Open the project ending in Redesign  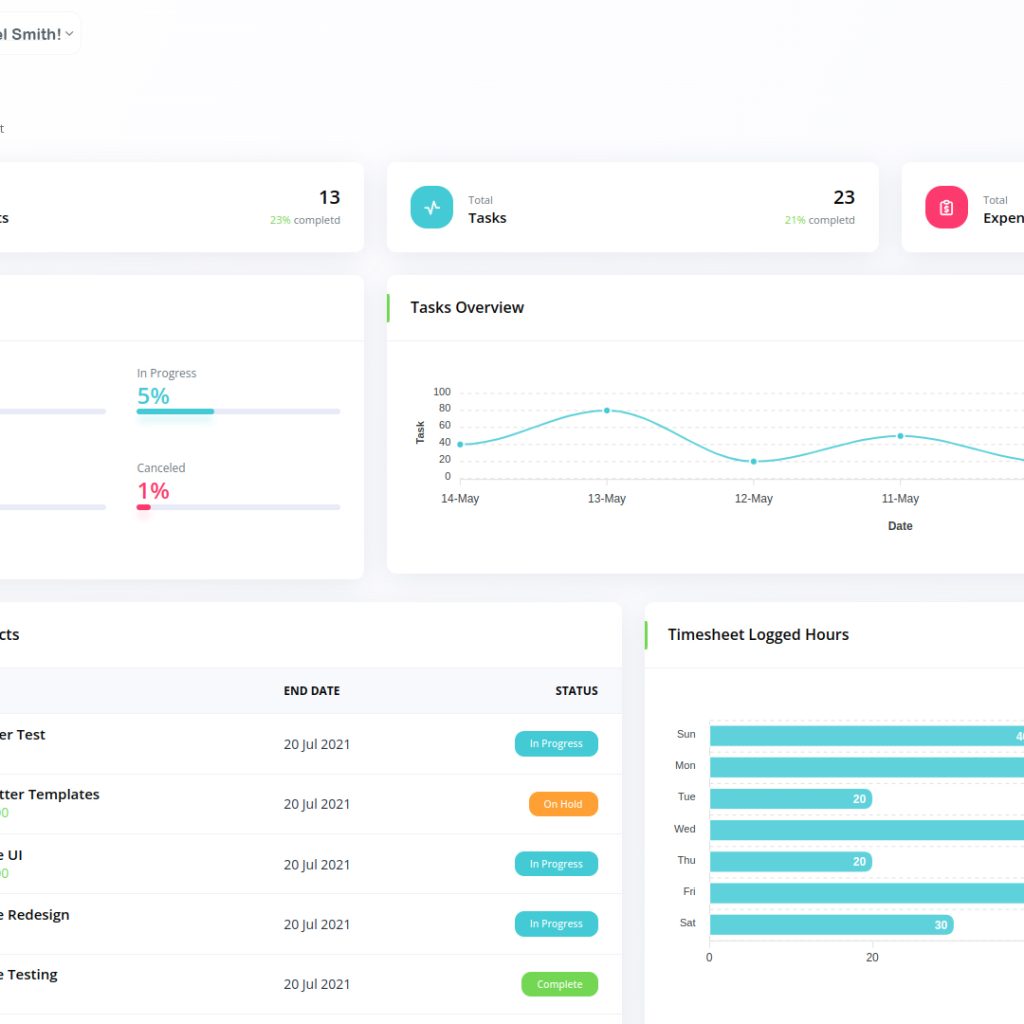[35, 914]
